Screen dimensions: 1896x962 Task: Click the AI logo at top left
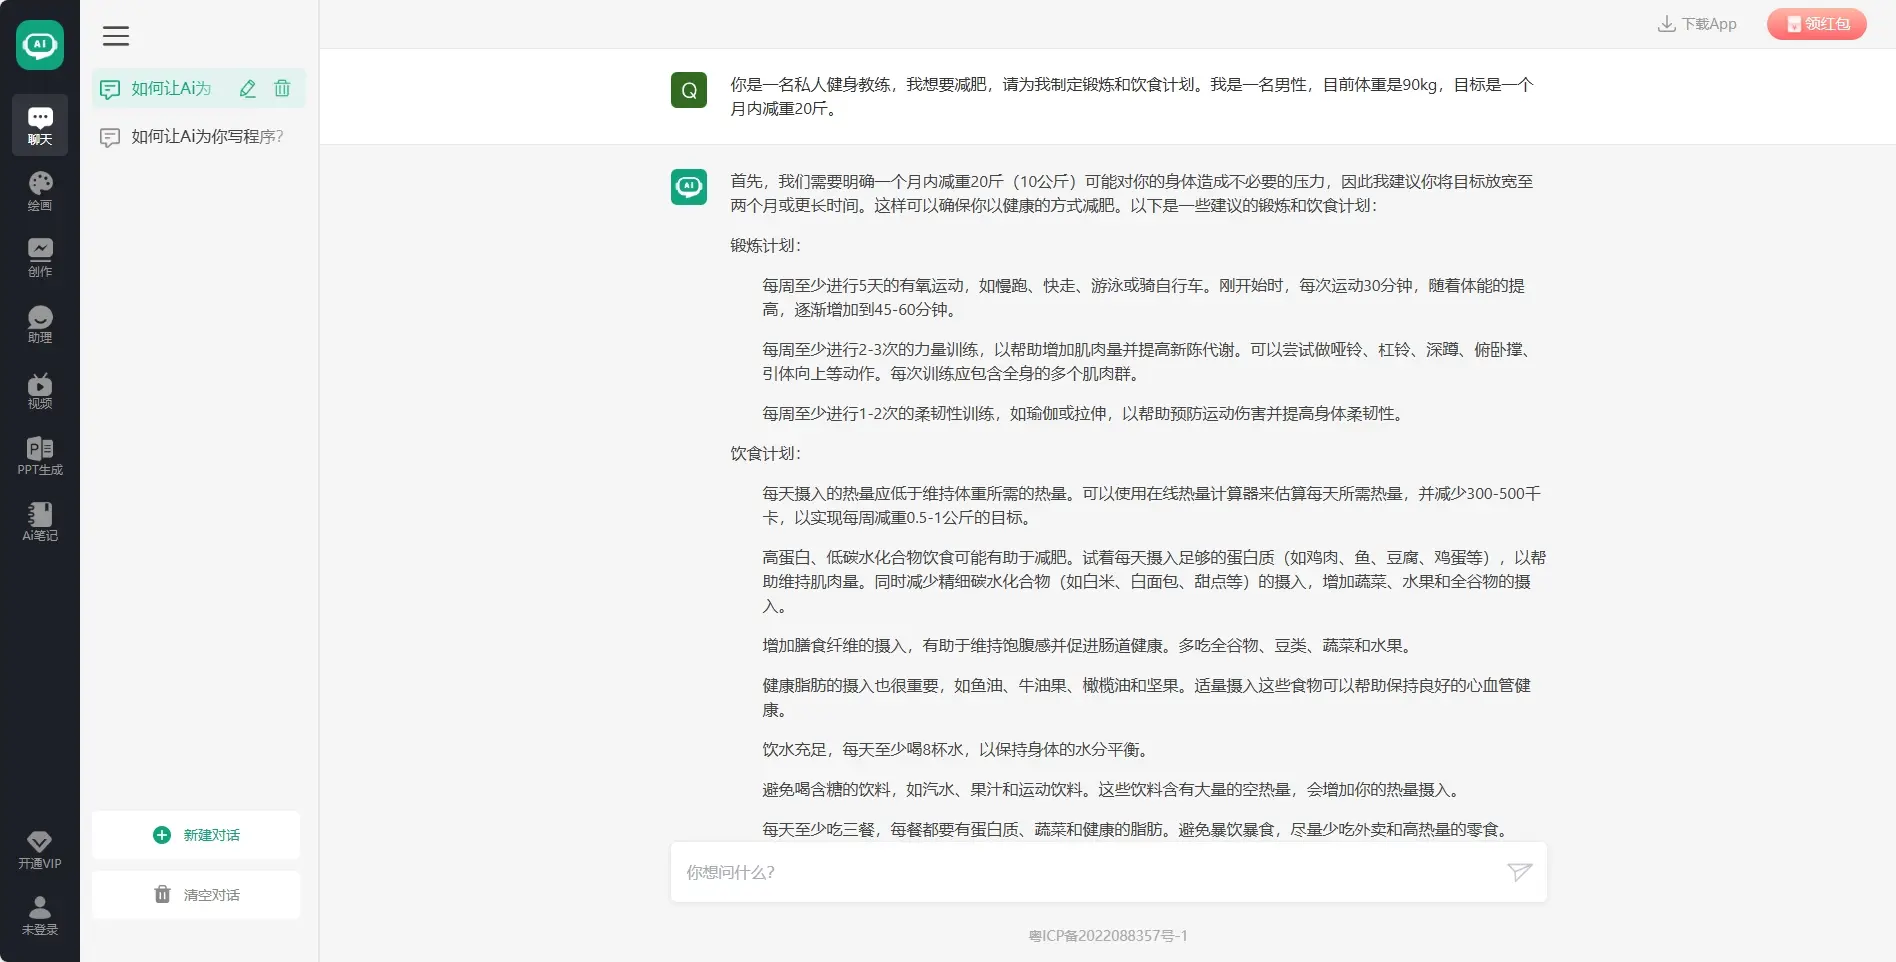[x=40, y=45]
